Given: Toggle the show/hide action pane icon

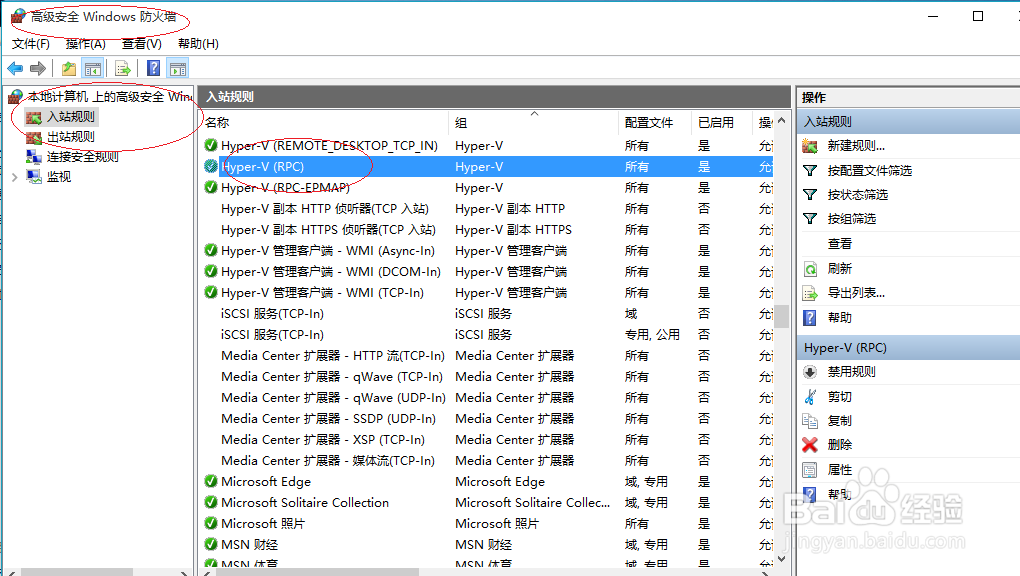Looking at the screenshot, I should (x=178, y=68).
